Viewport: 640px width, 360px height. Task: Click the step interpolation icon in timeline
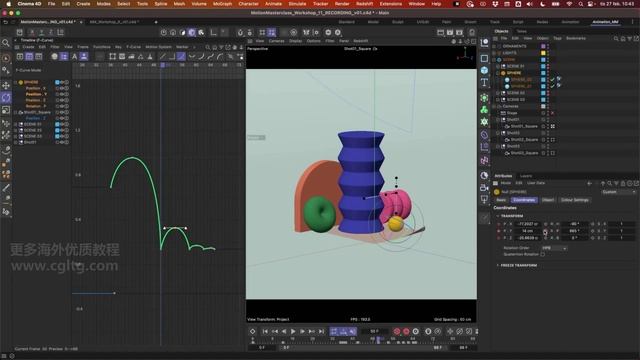[x=172, y=57]
